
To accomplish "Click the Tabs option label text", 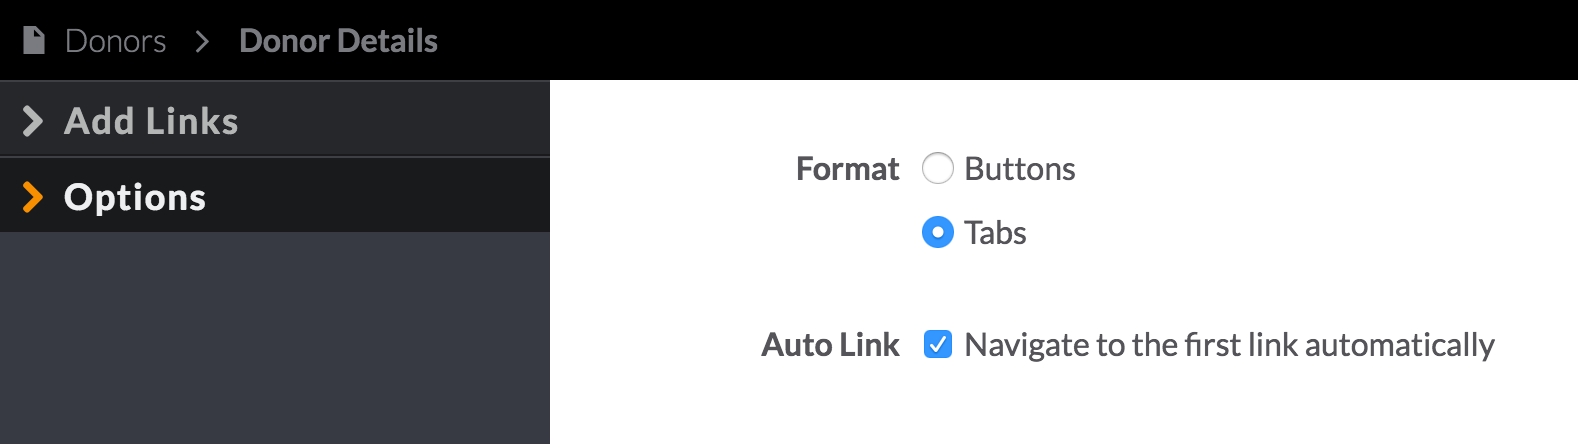I will pyautogui.click(x=995, y=233).
